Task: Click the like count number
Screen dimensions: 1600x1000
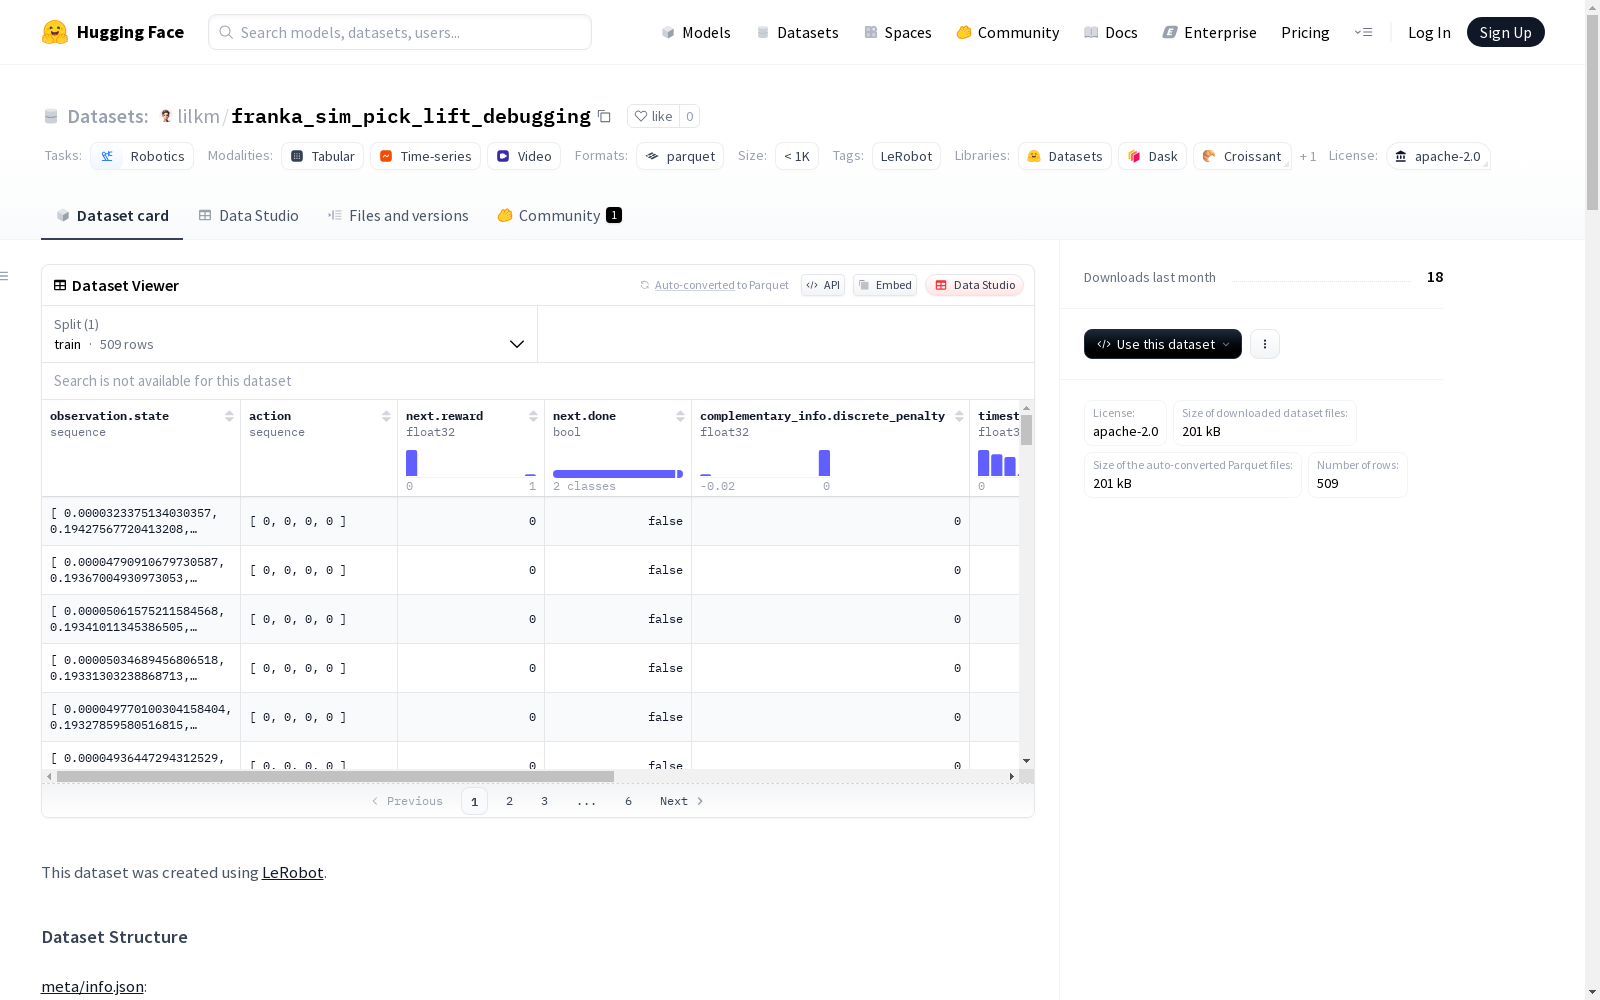Action: point(689,116)
